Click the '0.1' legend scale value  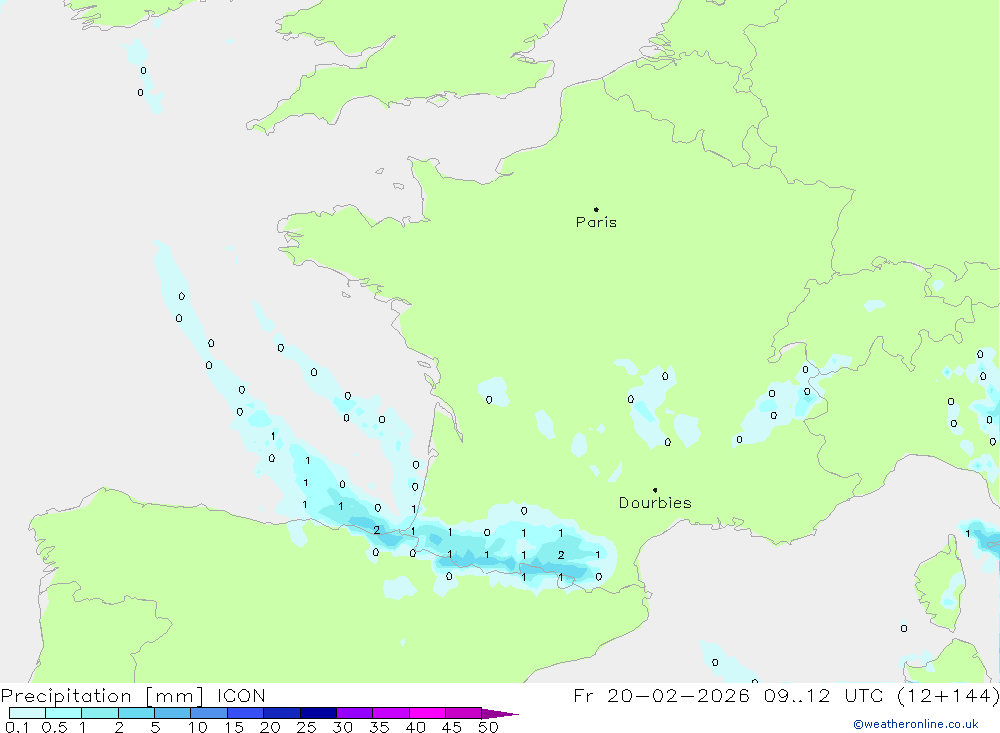[17, 727]
